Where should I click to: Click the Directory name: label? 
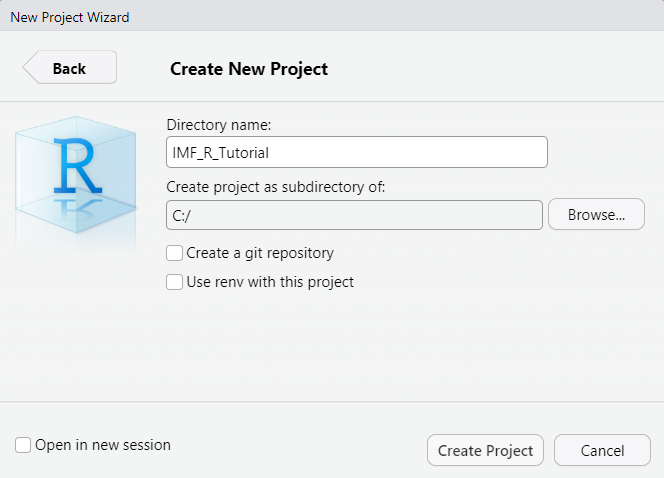click(219, 125)
